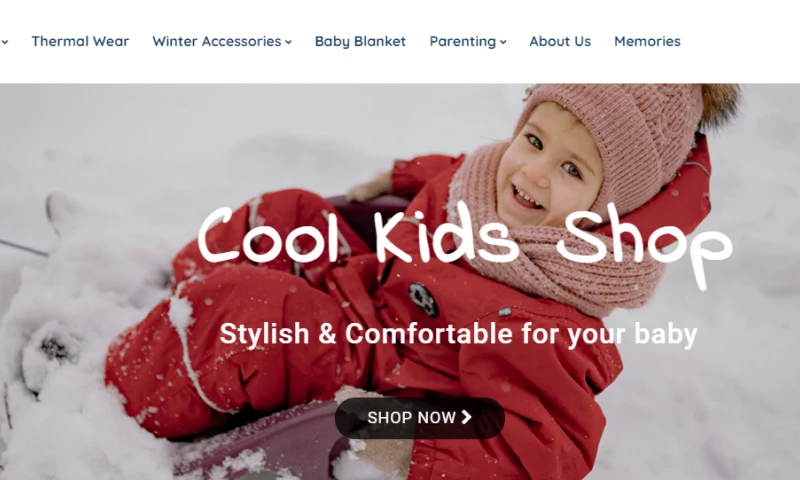Go to the Baby Blanket page
The width and height of the screenshot is (800, 480).
(360, 41)
